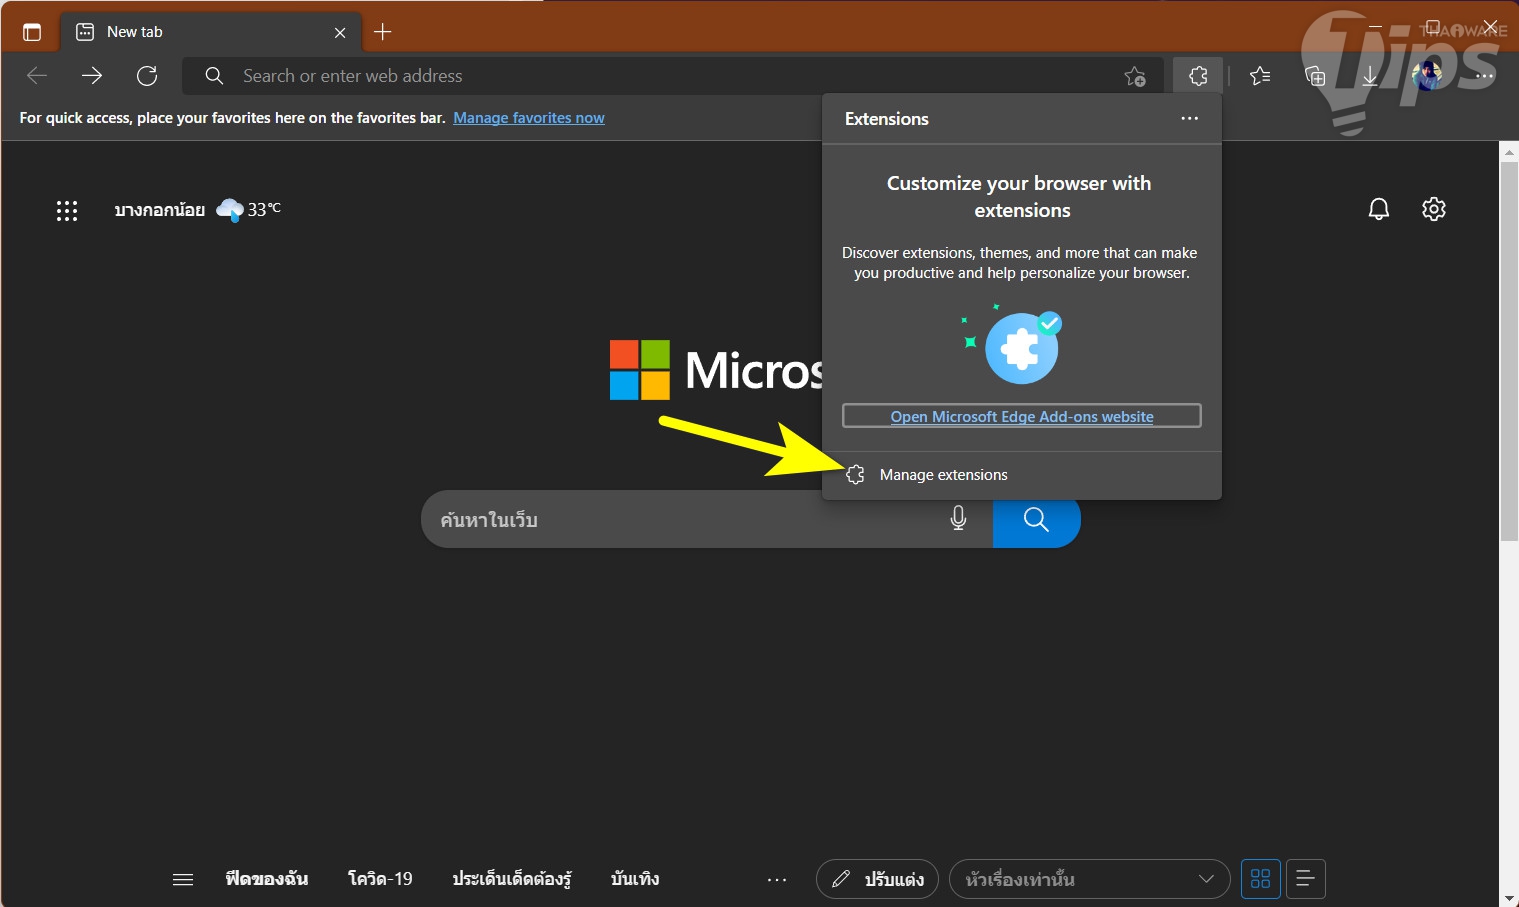Viewport: 1519px width, 907px height.
Task: Click Manage extensions in the panel
Action: [1022, 475]
